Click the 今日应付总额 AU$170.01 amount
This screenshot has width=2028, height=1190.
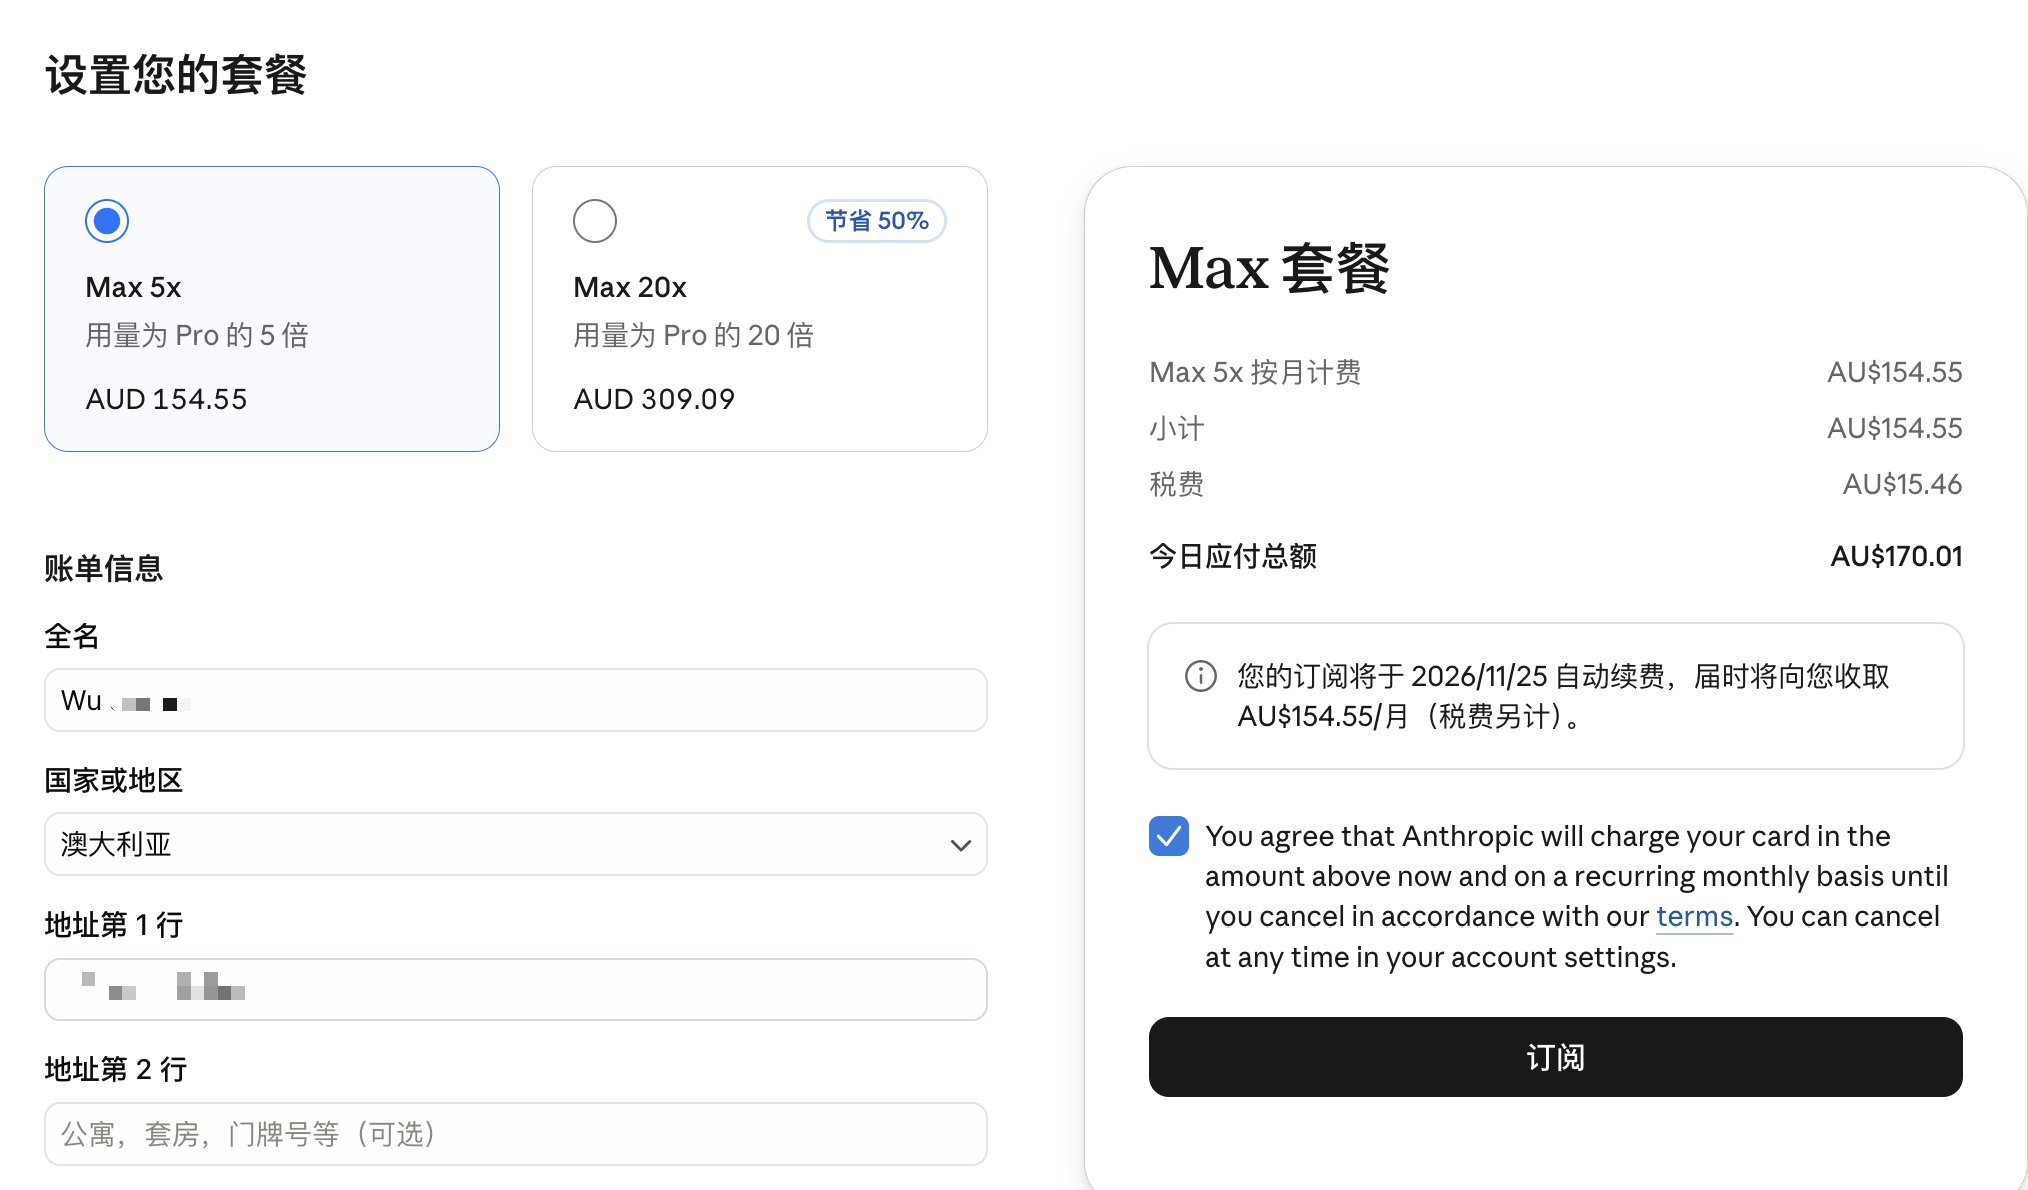pyautogui.click(x=1896, y=556)
